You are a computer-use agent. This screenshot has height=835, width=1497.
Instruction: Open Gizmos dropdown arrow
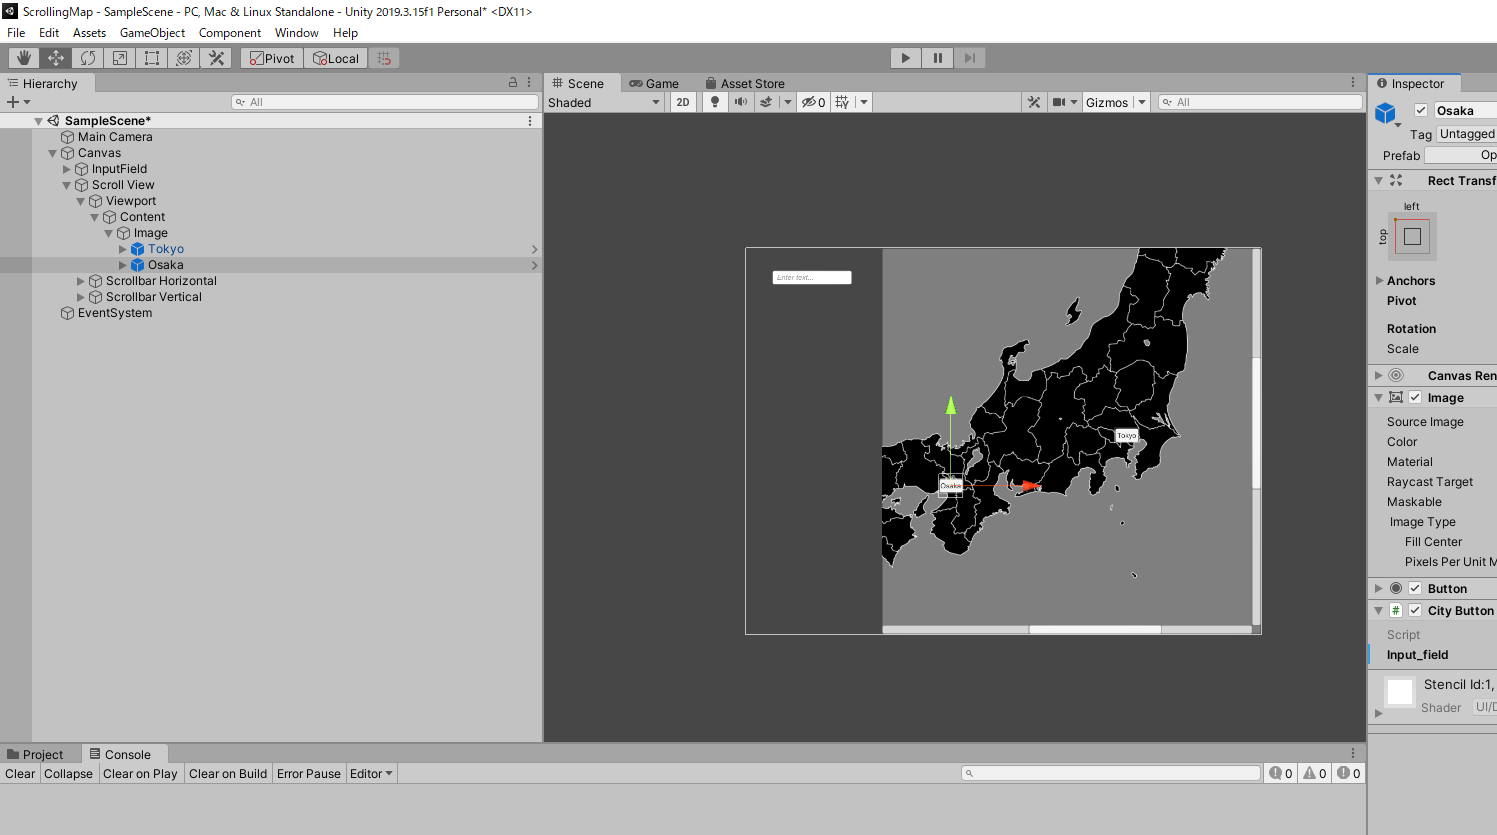pyautogui.click(x=1142, y=102)
